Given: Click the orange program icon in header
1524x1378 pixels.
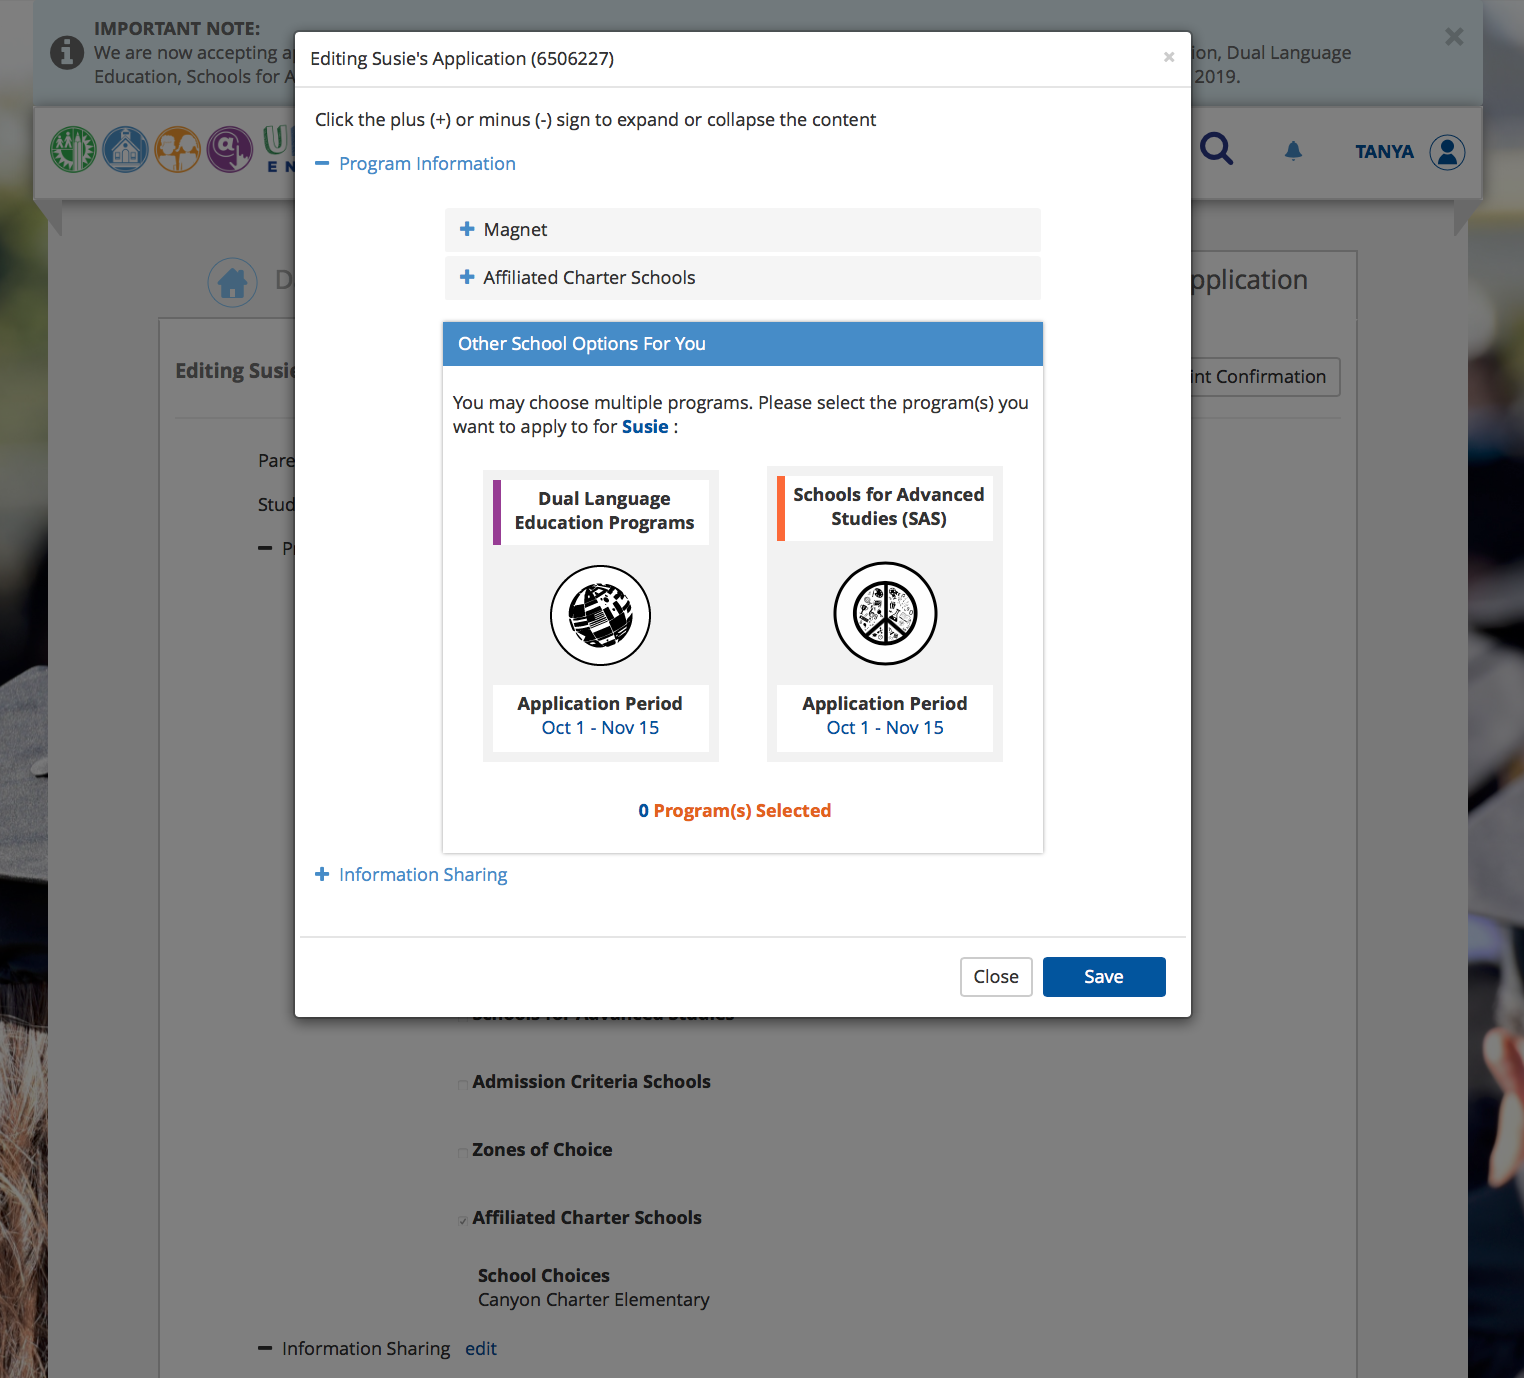Looking at the screenshot, I should click(x=177, y=150).
